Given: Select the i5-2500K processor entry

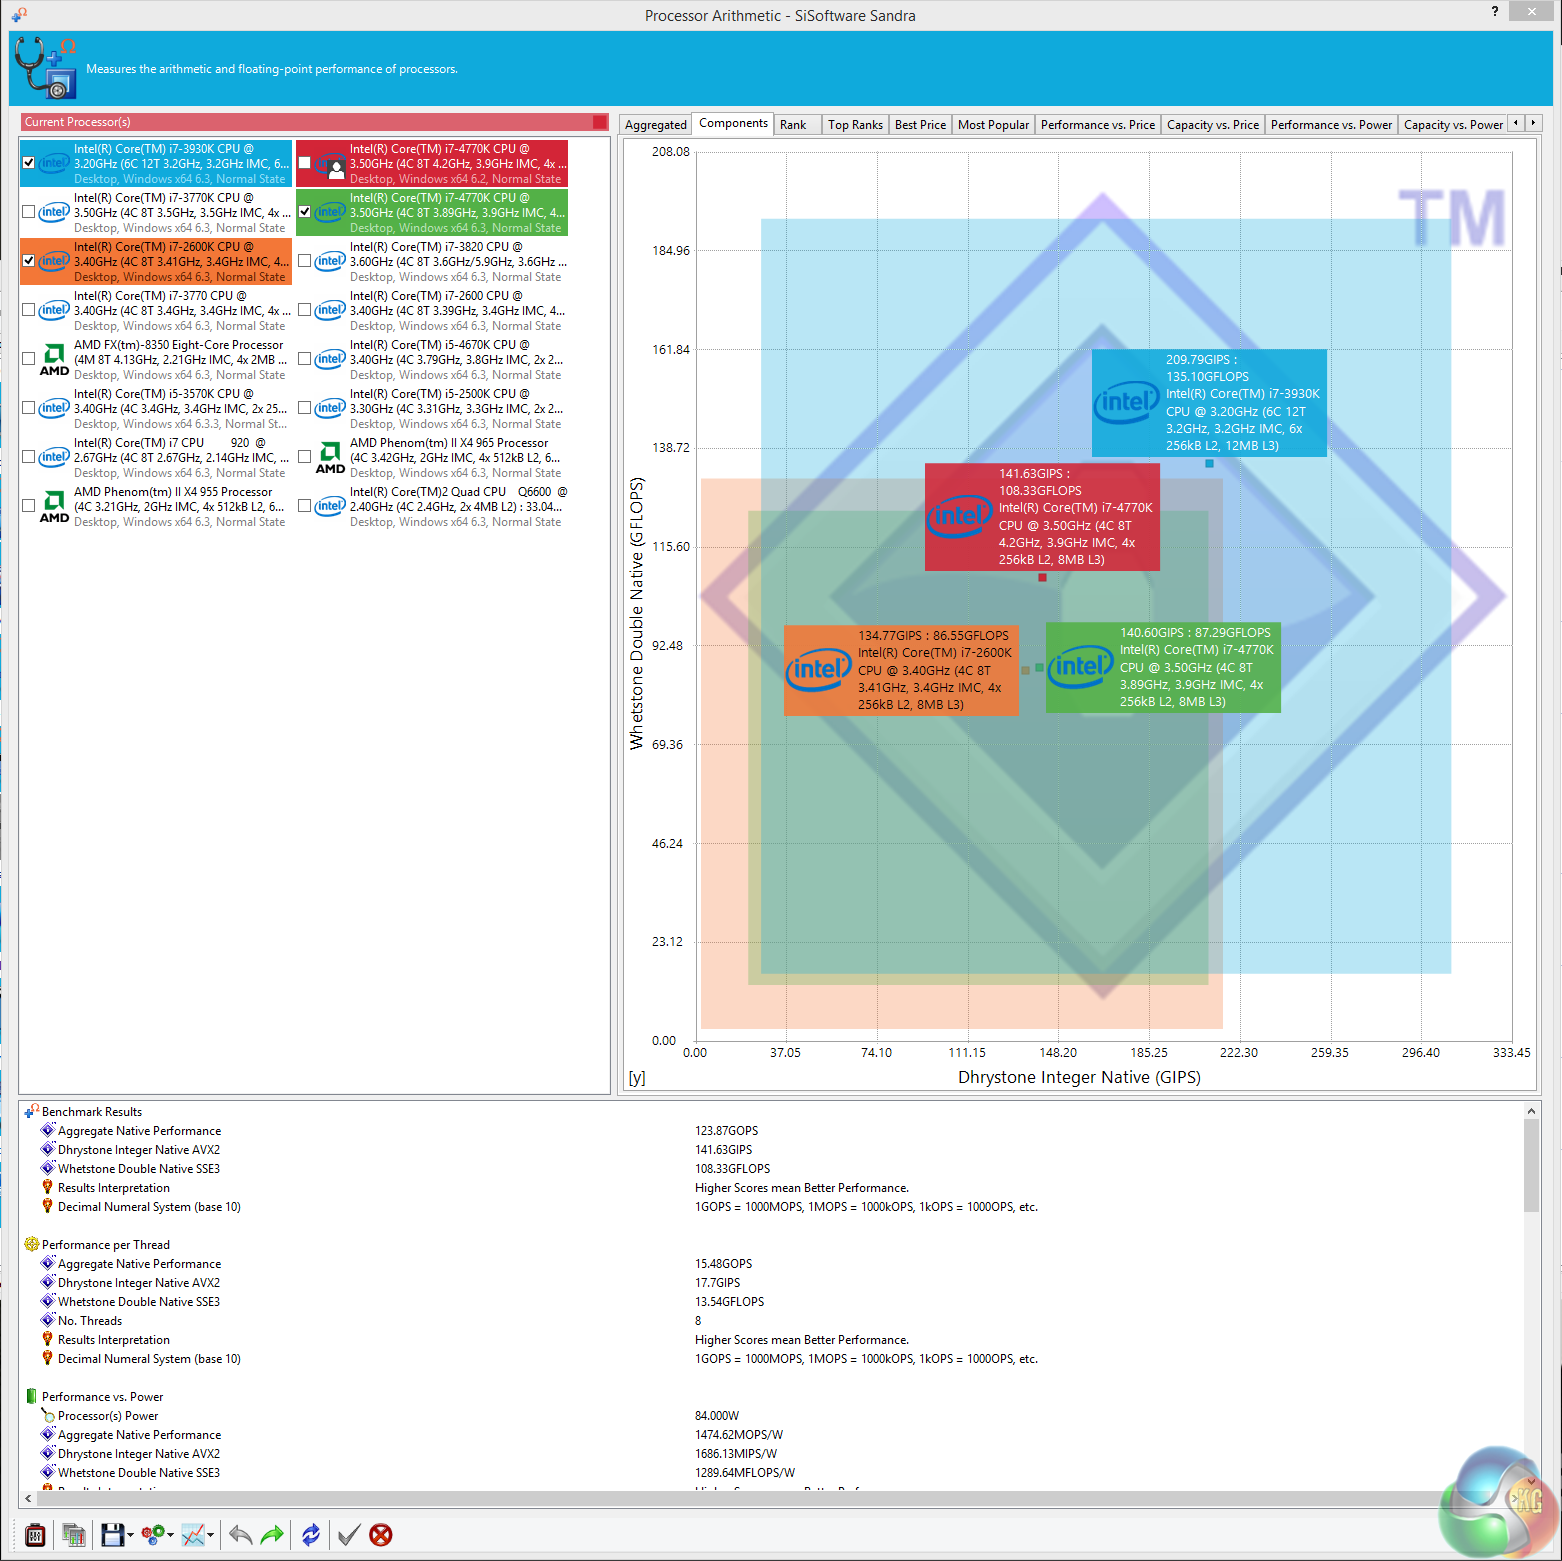Looking at the screenshot, I should [x=432, y=408].
